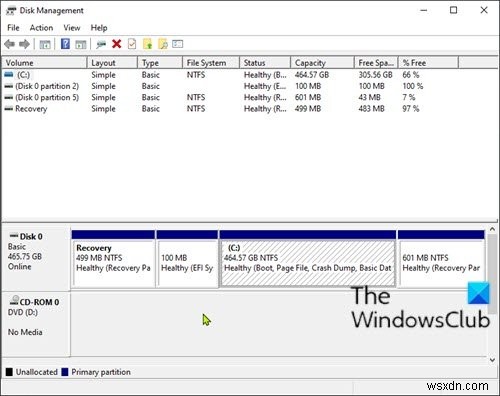500x396 pixels.
Task: Select the CD-ROM 0 label panel
Action: (x=36, y=325)
